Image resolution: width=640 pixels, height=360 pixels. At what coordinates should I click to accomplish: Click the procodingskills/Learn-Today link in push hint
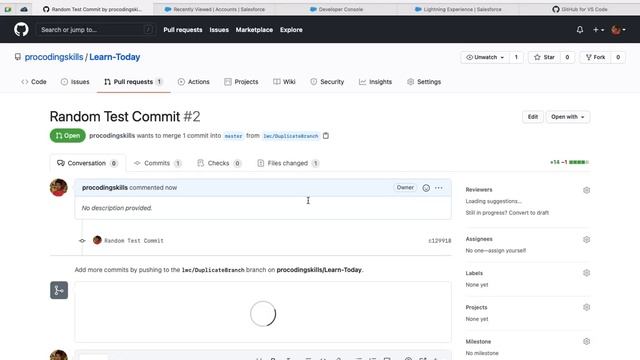pyautogui.click(x=319, y=270)
